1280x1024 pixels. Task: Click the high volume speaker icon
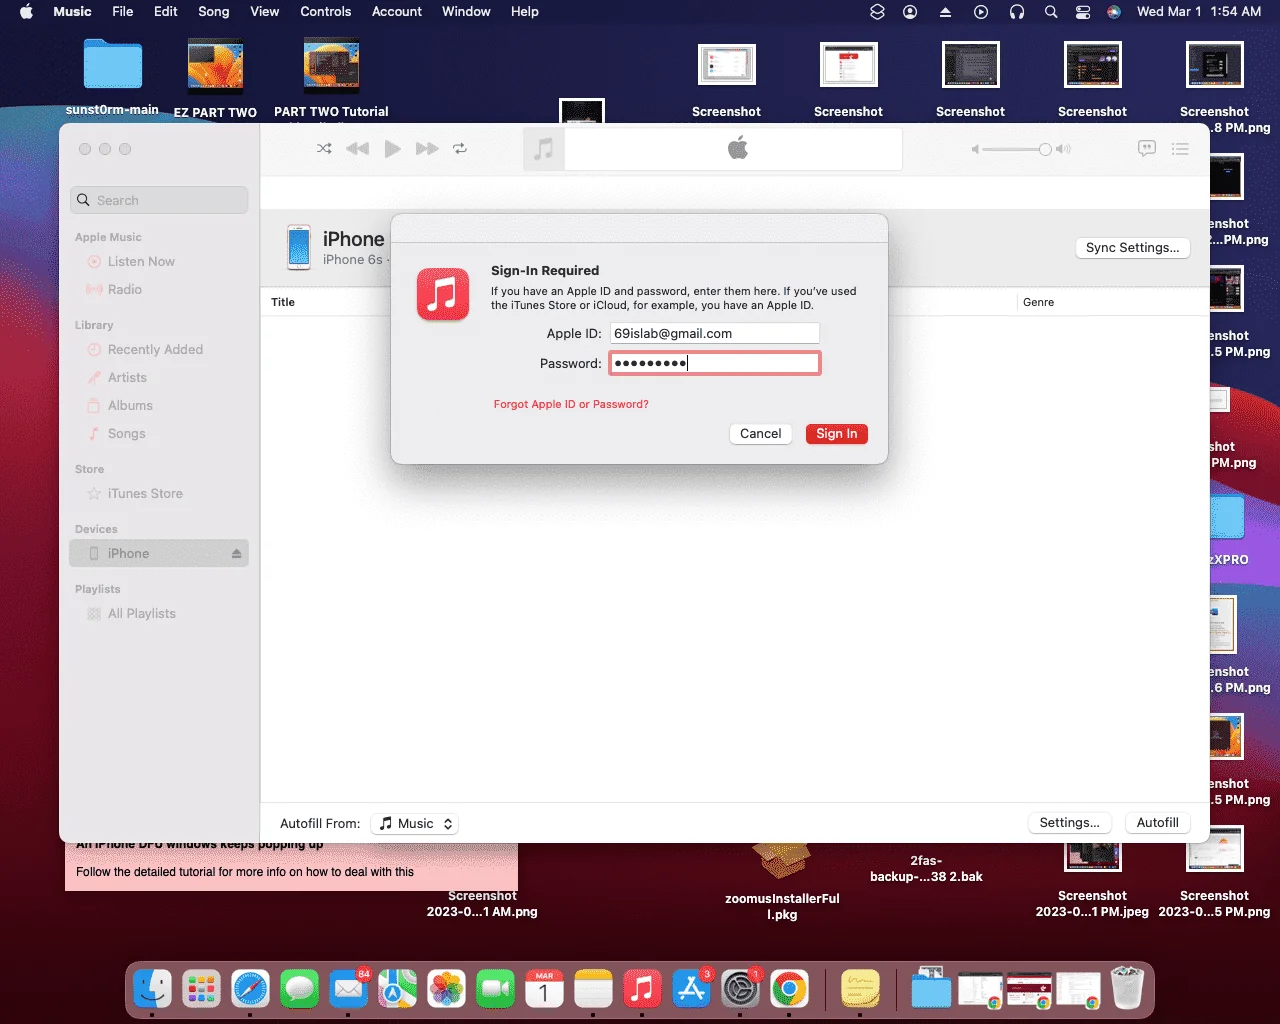1064,149
